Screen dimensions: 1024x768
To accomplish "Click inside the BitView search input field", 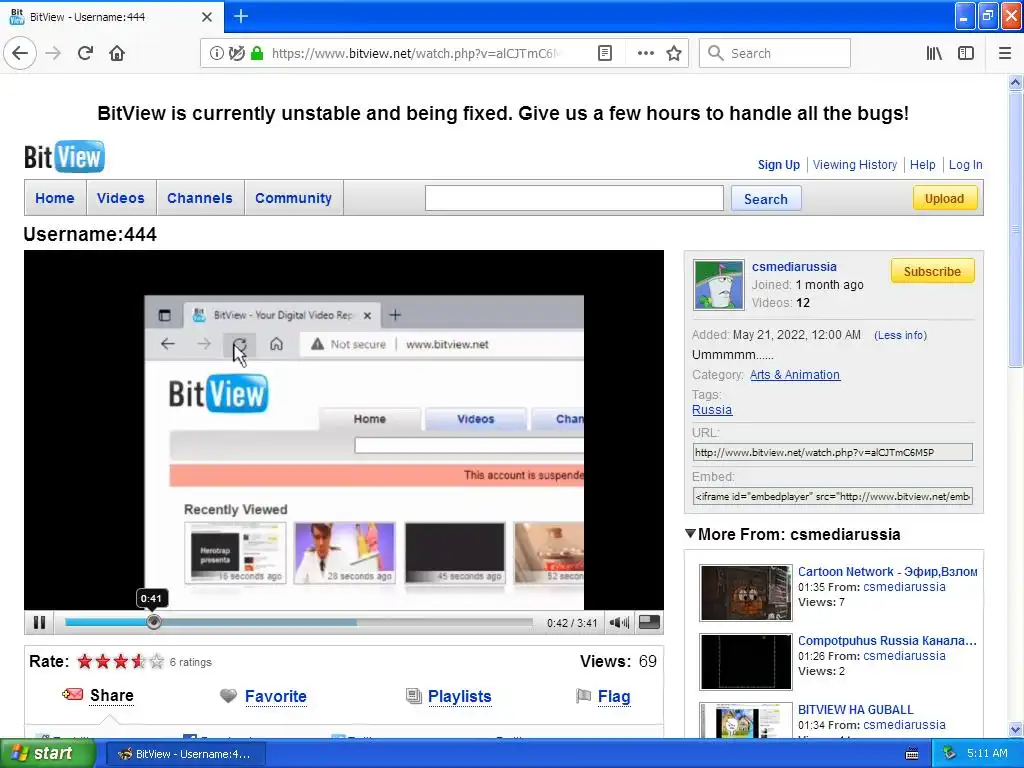I will pos(574,198).
